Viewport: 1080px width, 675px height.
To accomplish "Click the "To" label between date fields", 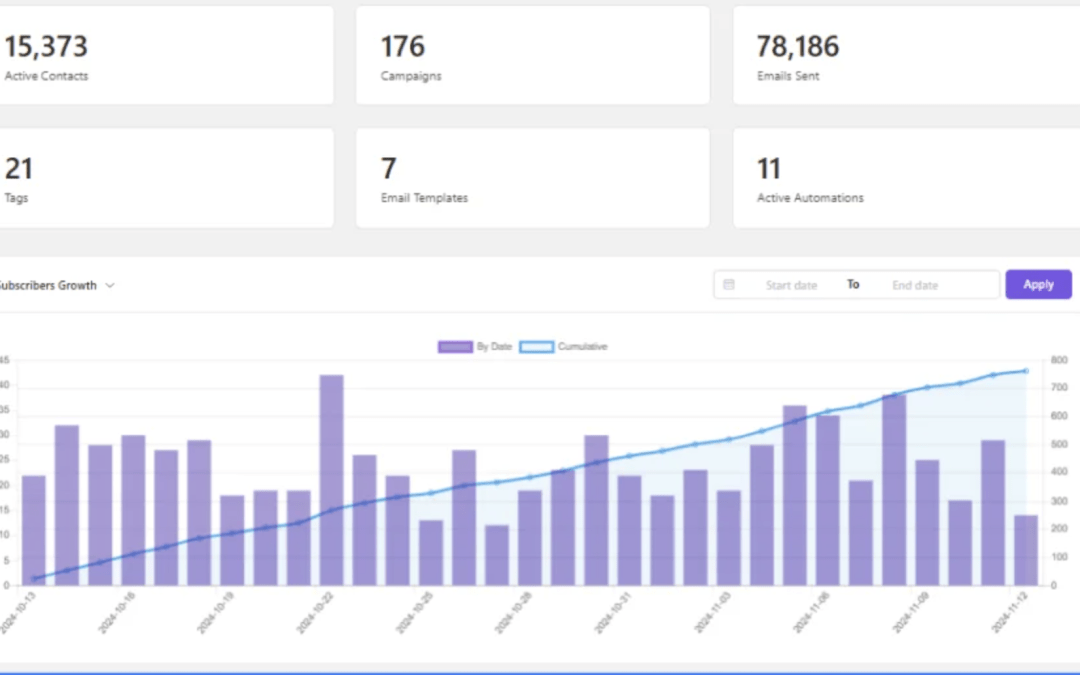I will [x=852, y=284].
